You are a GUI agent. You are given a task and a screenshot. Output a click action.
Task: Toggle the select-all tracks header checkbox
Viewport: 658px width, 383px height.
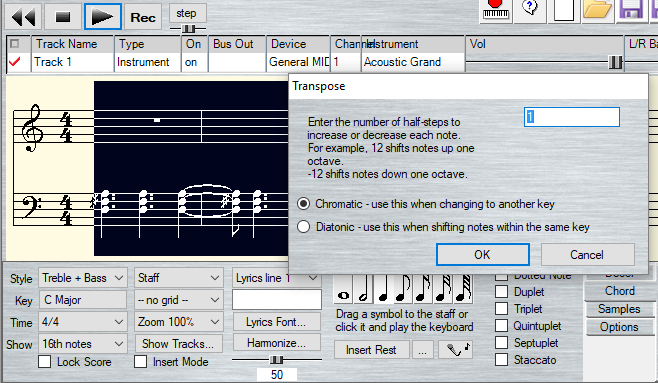point(15,44)
